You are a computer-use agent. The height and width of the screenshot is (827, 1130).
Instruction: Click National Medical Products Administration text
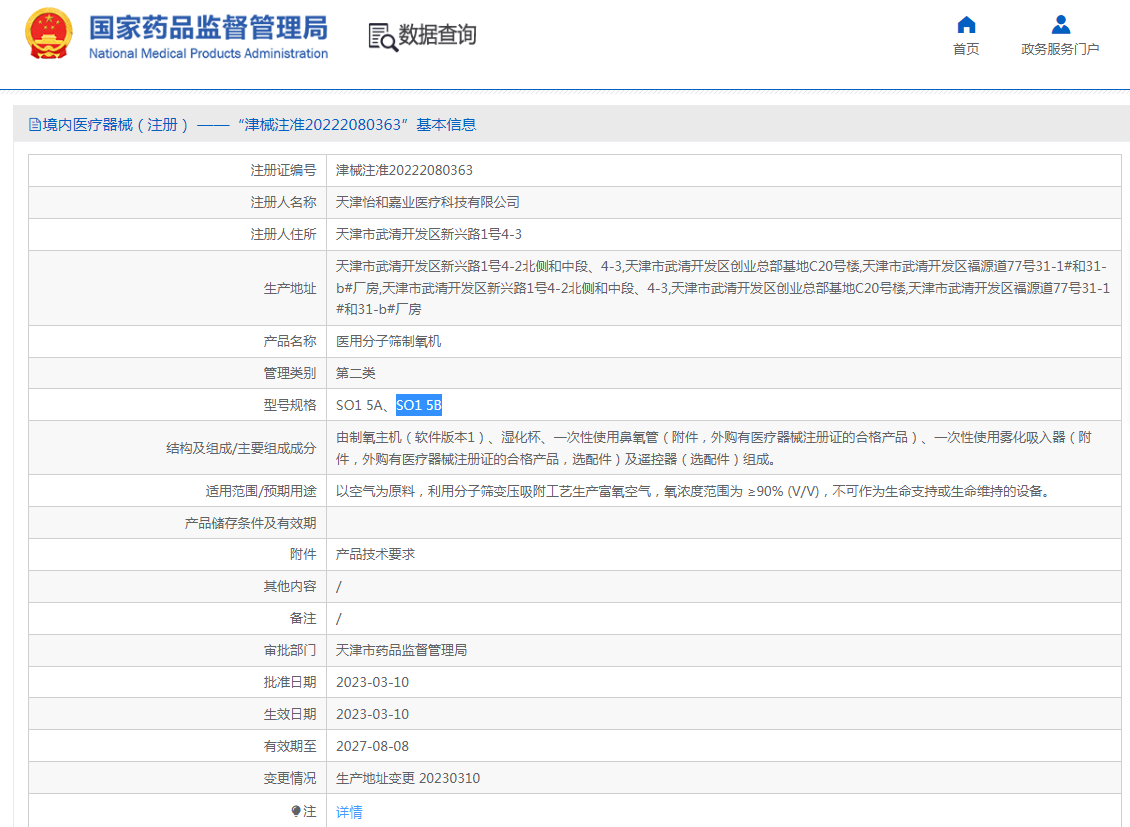[208, 53]
